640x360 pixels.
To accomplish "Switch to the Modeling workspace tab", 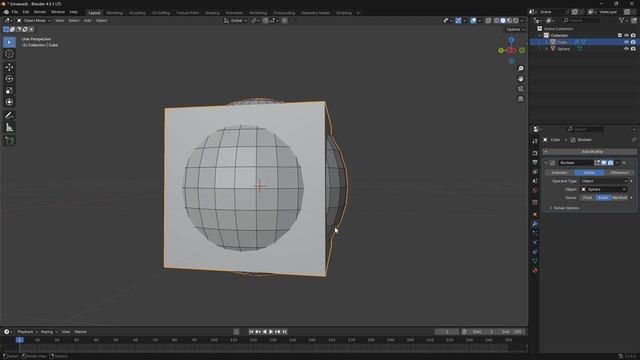I will click(x=114, y=13).
